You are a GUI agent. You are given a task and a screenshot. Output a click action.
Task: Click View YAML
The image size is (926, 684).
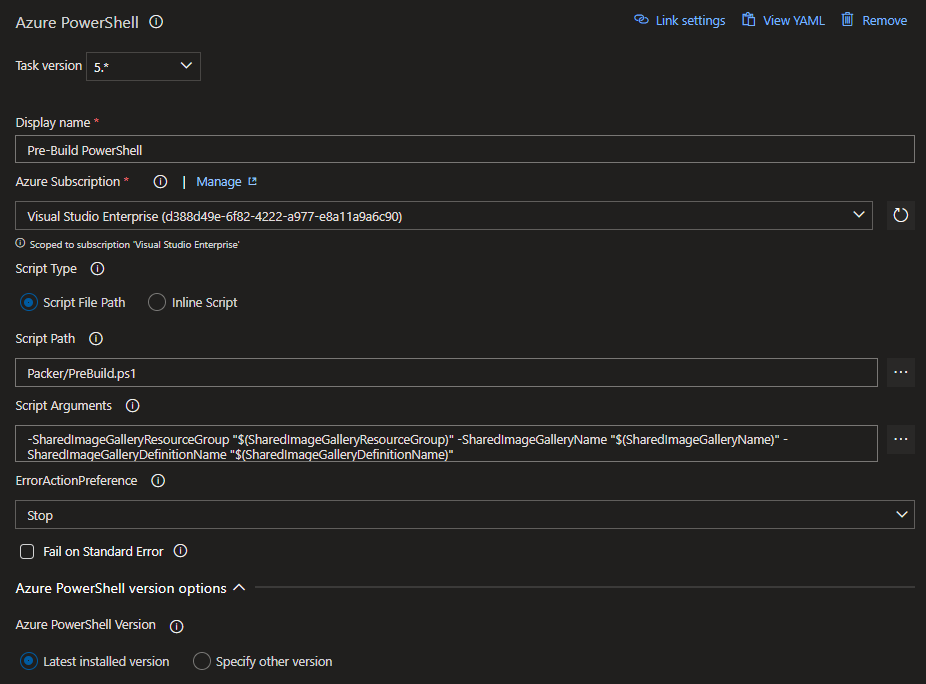point(783,20)
